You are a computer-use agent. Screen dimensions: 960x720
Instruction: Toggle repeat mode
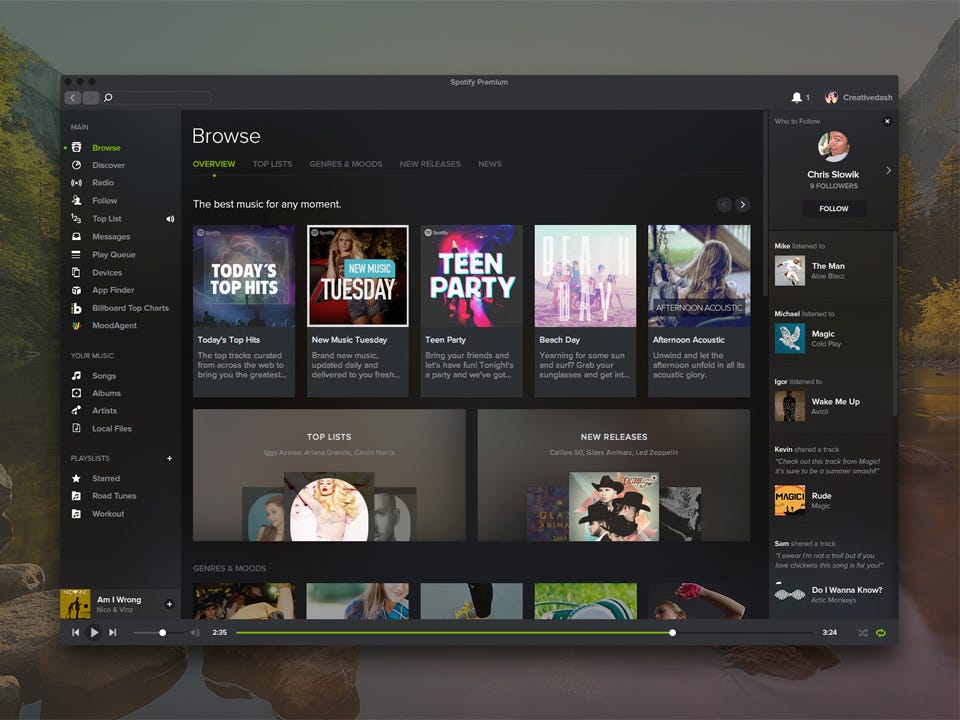[880, 633]
